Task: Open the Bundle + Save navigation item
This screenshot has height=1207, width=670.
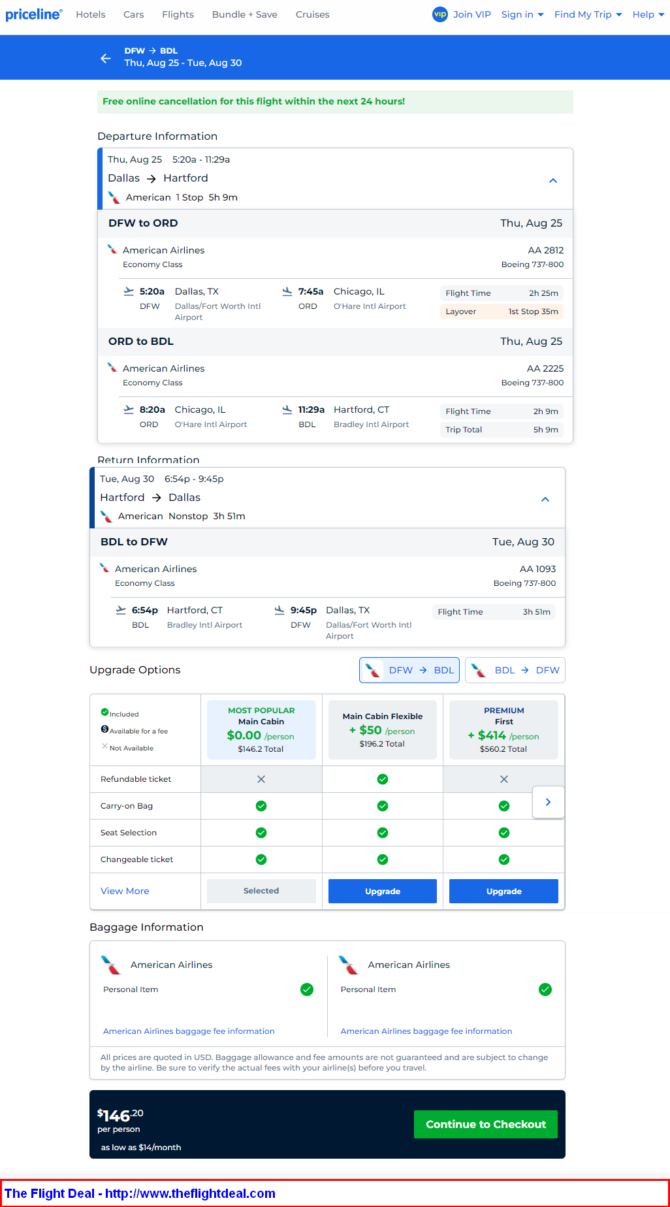Action: click(245, 15)
